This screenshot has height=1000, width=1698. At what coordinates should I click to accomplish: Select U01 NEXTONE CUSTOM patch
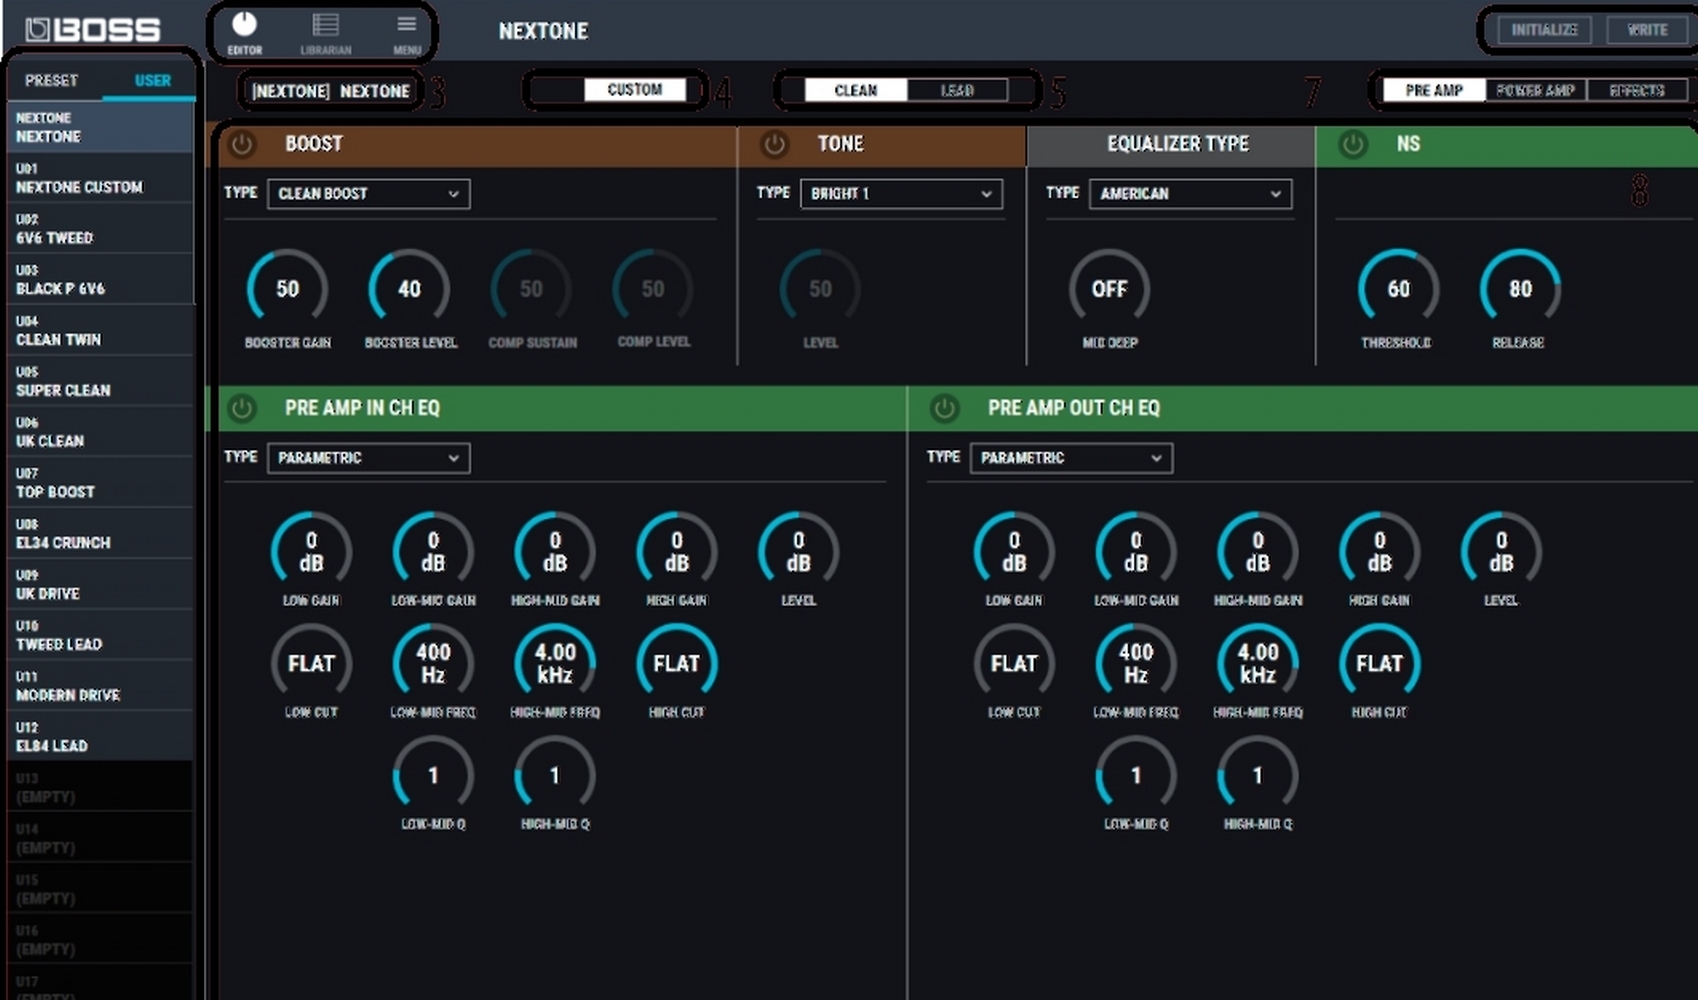[x=100, y=178]
